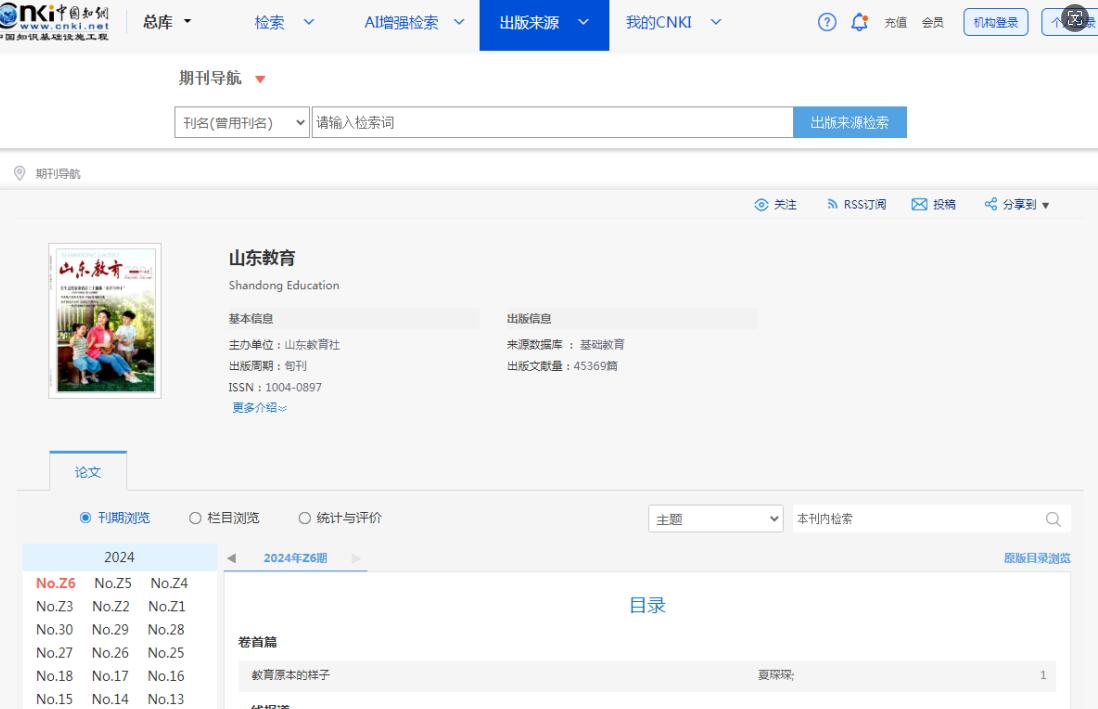Click the 请输入检索词 search input

click(x=553, y=123)
